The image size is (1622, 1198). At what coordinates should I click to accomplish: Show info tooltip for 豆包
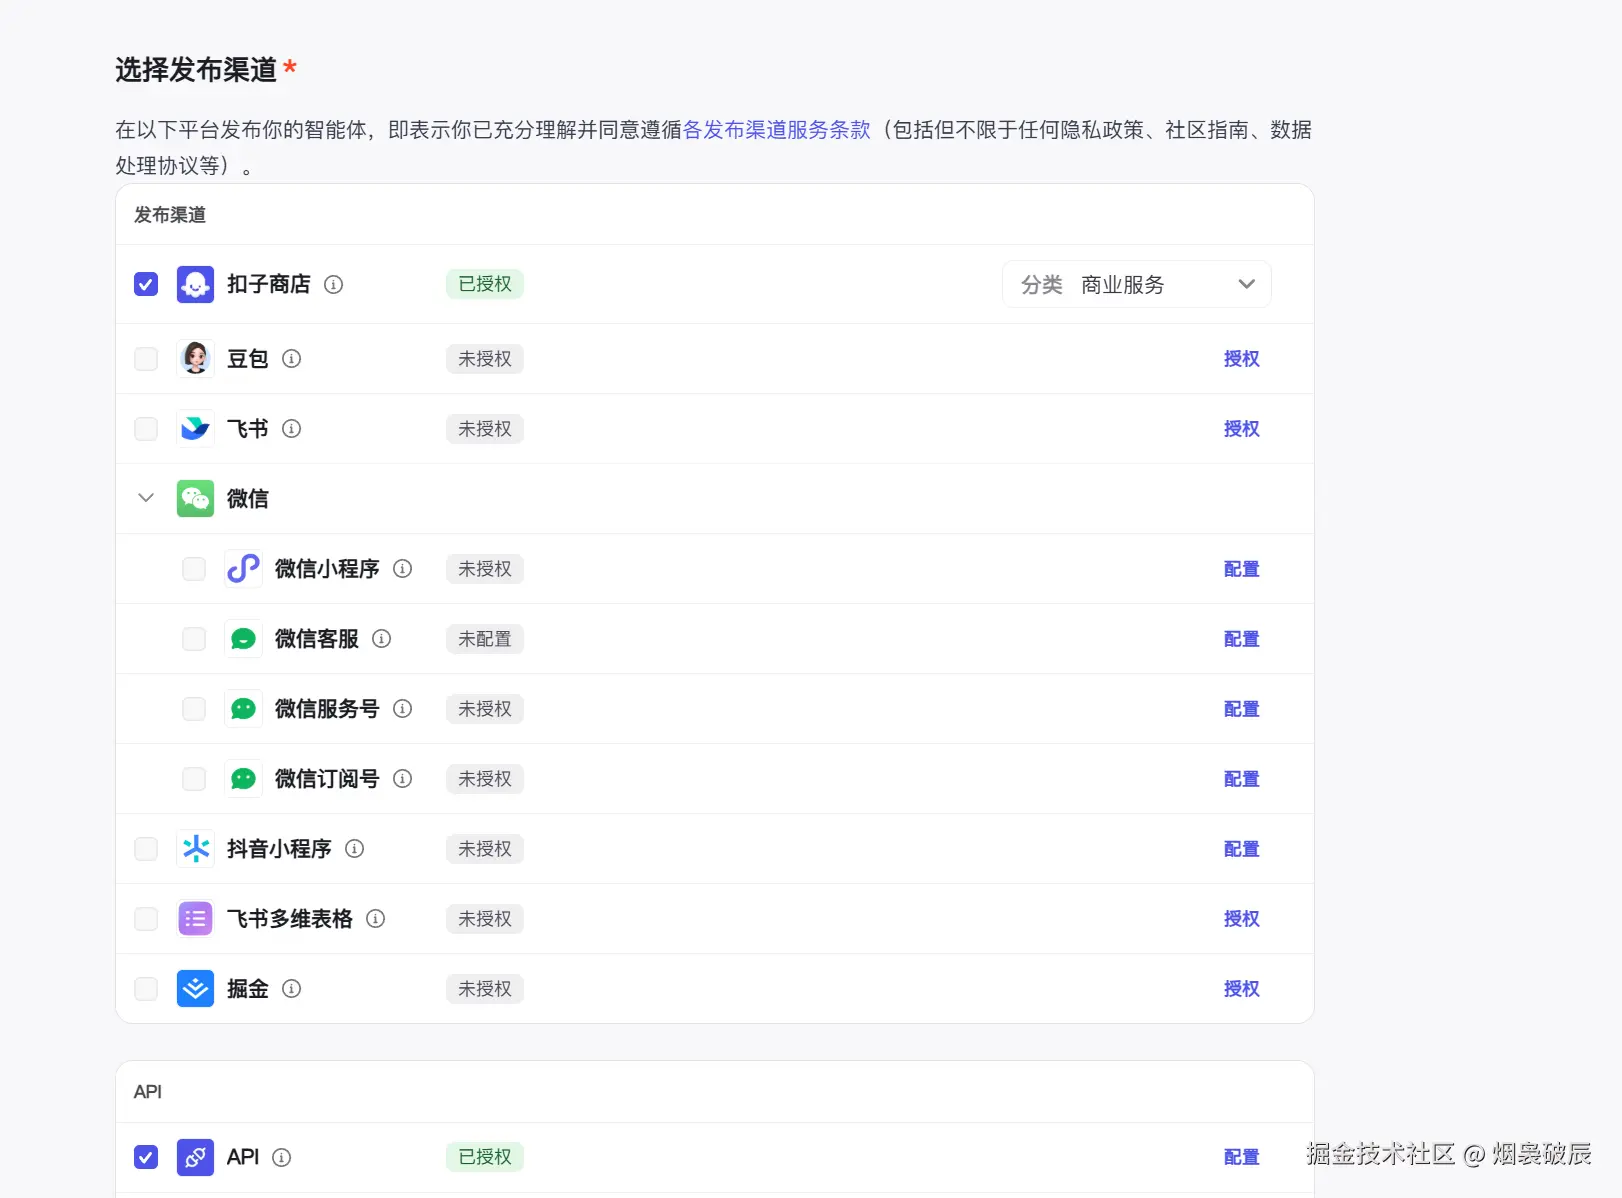pyautogui.click(x=292, y=358)
